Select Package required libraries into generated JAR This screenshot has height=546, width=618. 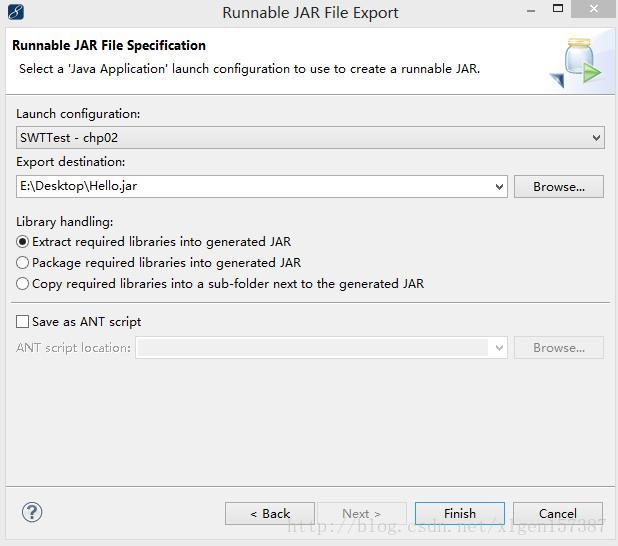(23, 263)
